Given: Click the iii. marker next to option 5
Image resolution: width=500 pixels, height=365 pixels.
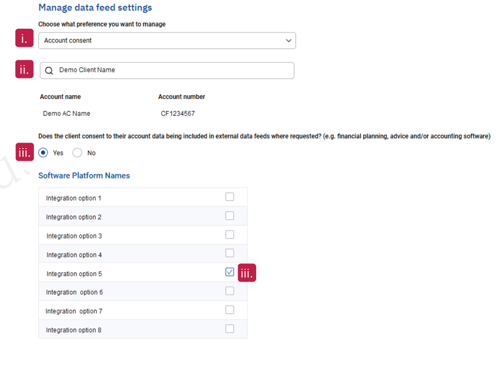Looking at the screenshot, I should [247, 273].
